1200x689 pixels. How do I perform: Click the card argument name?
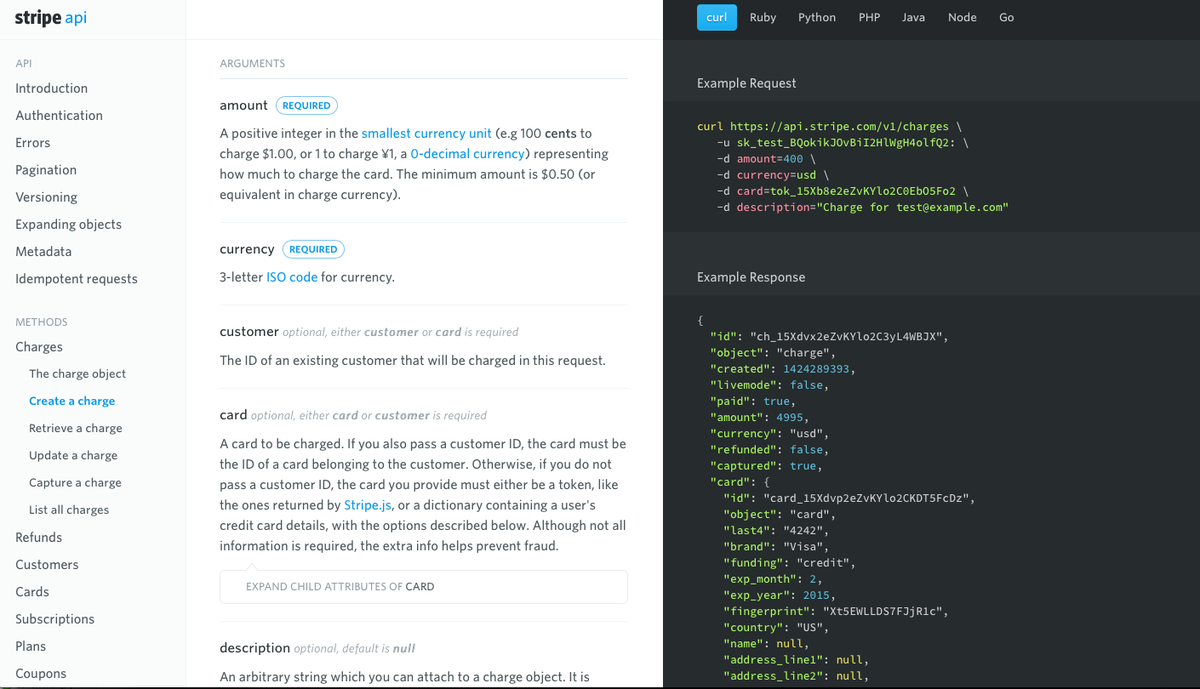click(233, 414)
